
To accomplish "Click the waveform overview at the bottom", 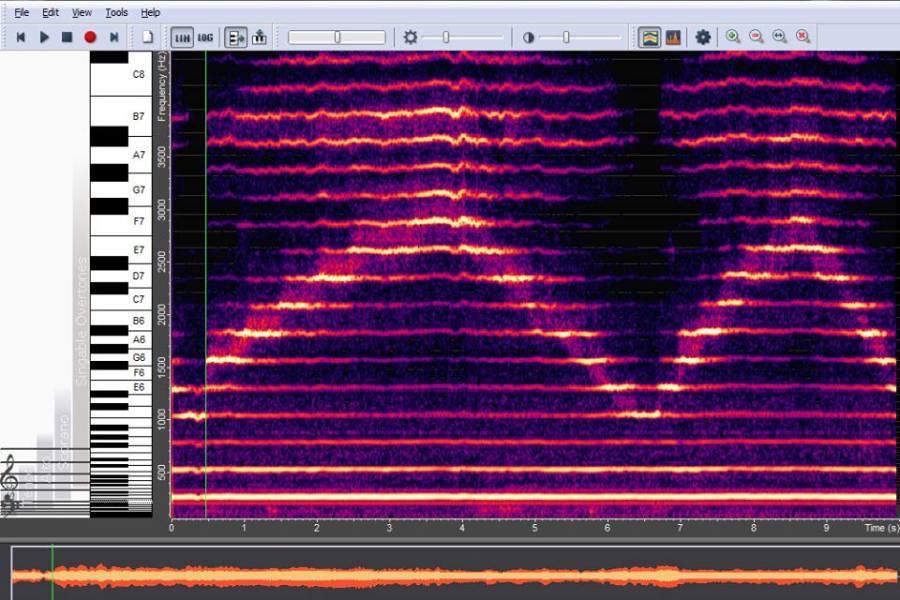I will [x=450, y=575].
